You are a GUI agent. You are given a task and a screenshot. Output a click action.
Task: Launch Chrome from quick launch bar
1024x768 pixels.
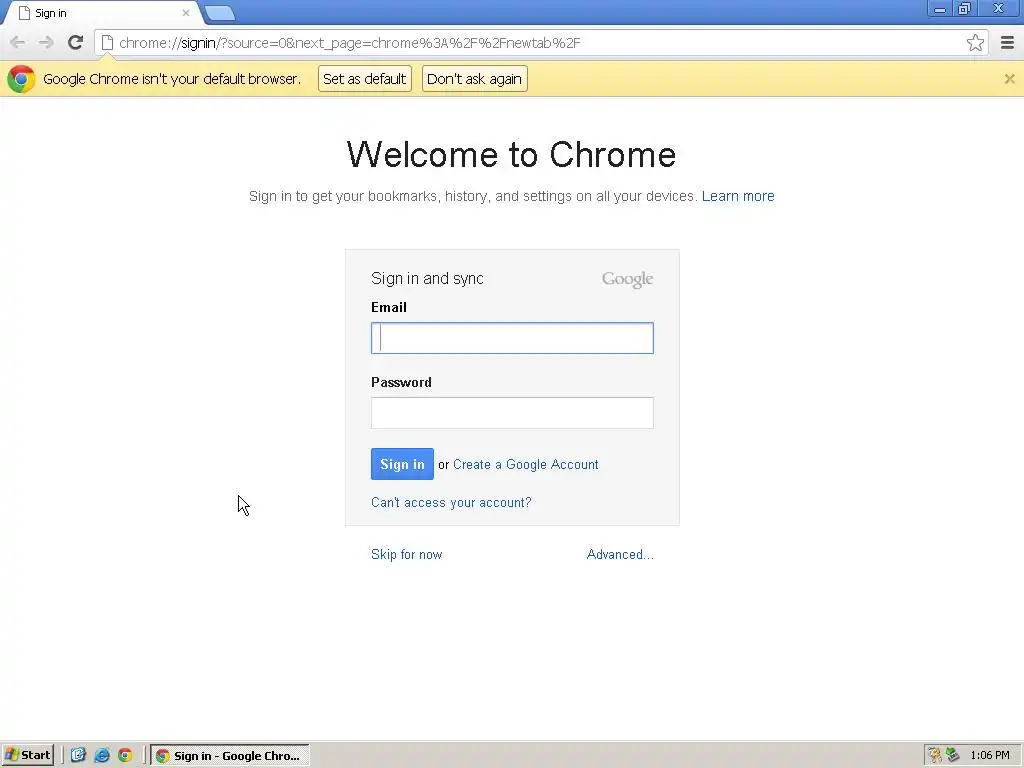(125, 756)
